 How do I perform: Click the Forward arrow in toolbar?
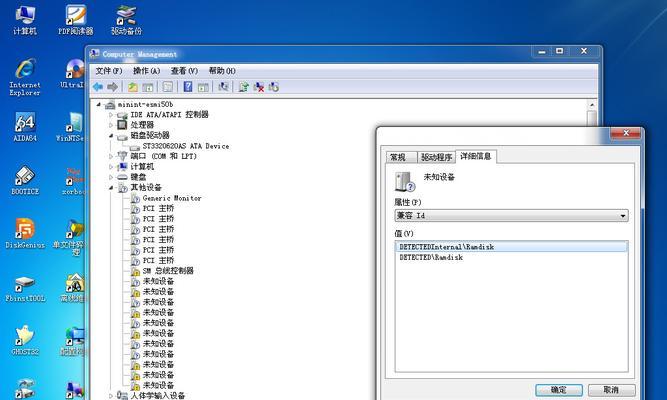point(112,87)
